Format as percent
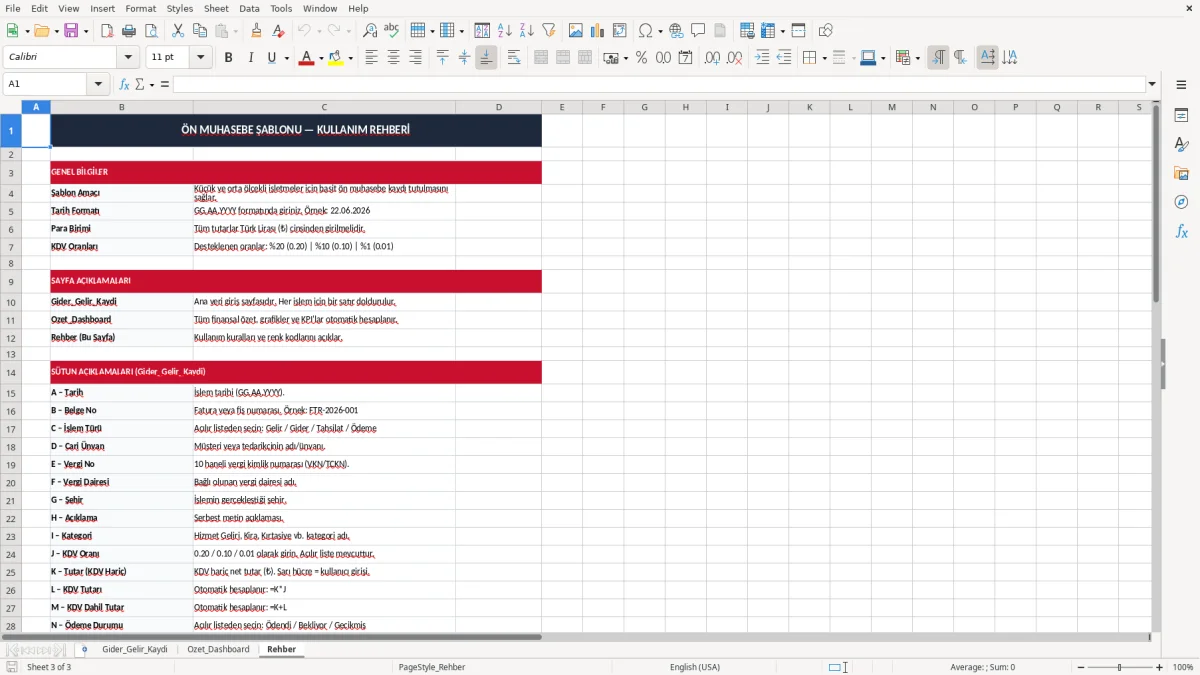Viewport: 1200px width, 675px height. [642, 58]
